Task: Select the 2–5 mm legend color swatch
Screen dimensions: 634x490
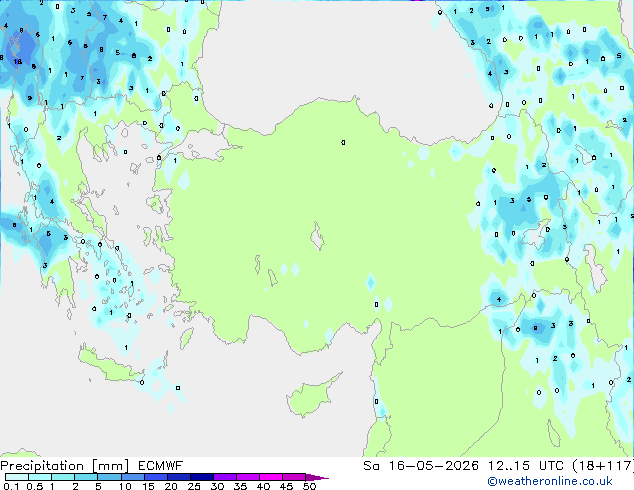Action: 86,477
